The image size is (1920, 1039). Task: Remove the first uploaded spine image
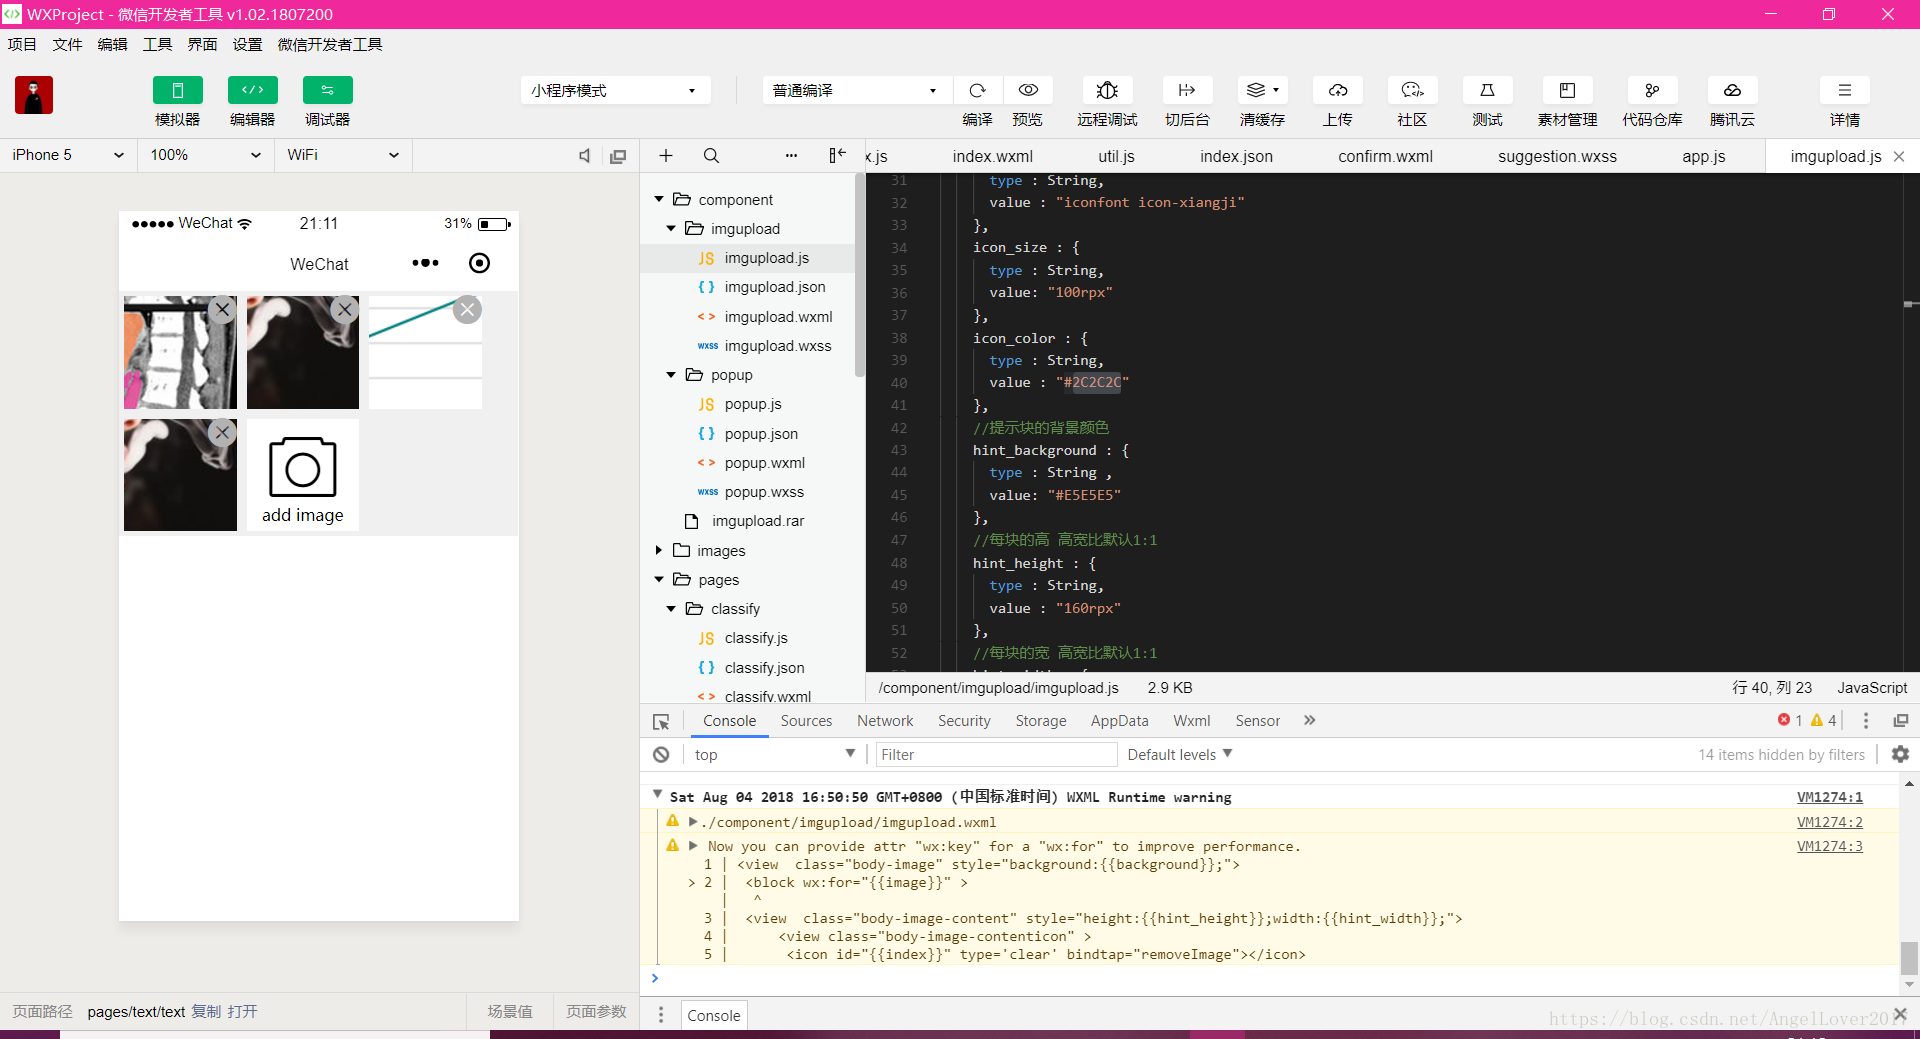223,310
